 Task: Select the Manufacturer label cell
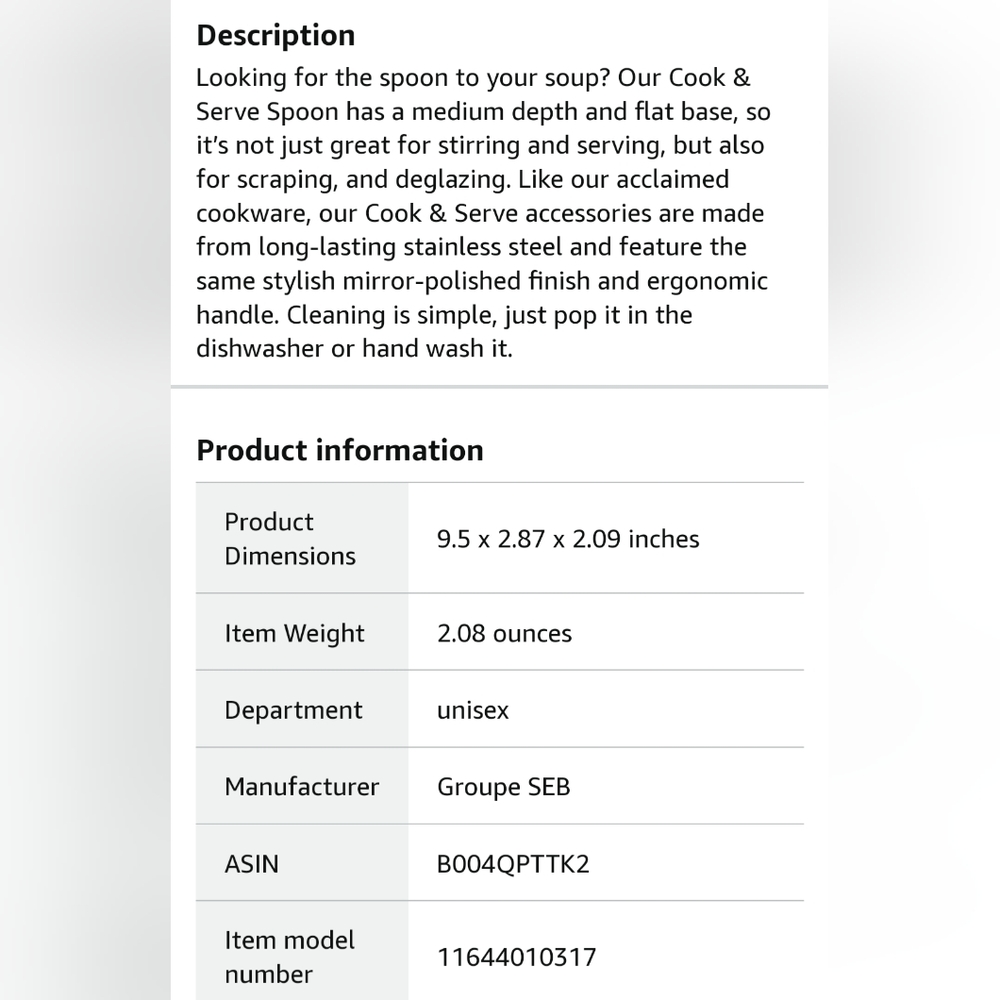pos(302,786)
